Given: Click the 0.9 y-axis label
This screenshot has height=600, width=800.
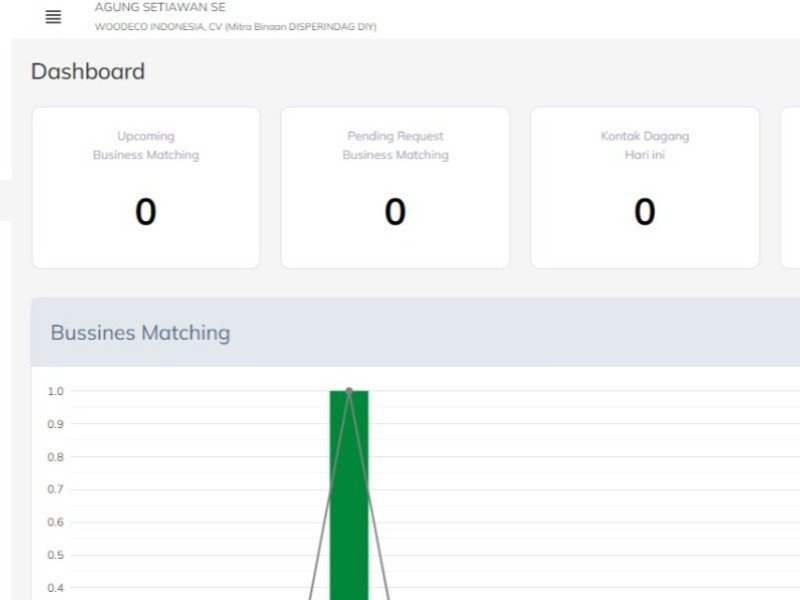Looking at the screenshot, I should coord(56,424).
